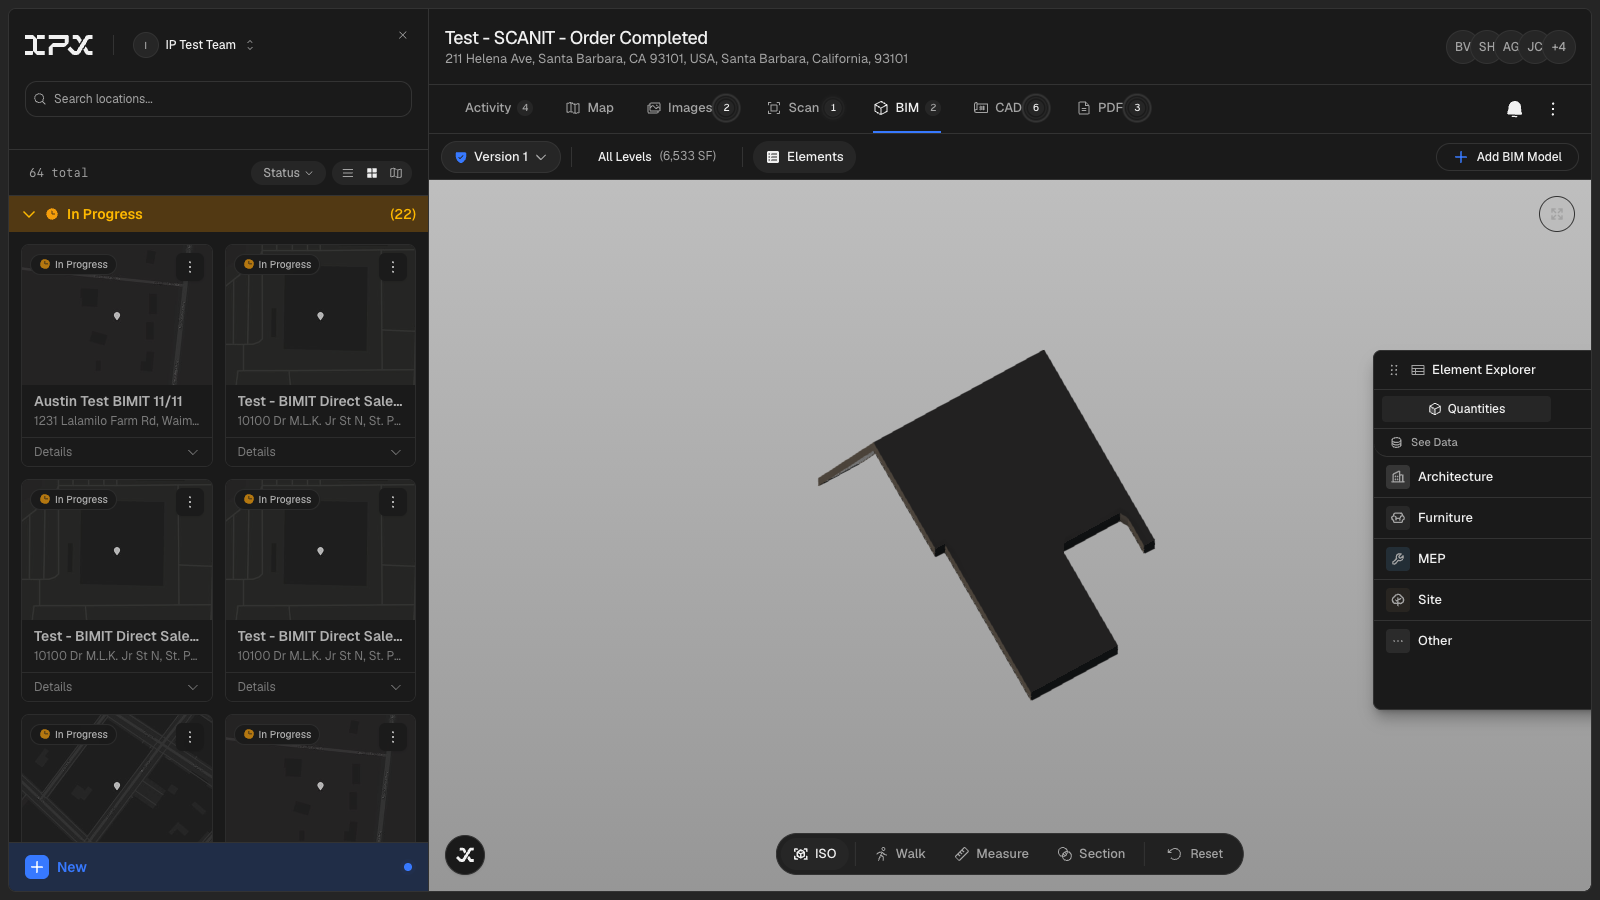This screenshot has height=900, width=1600.
Task: Open kebab menu on top-right BIMIT Direct Sale card
Action: coord(393,267)
